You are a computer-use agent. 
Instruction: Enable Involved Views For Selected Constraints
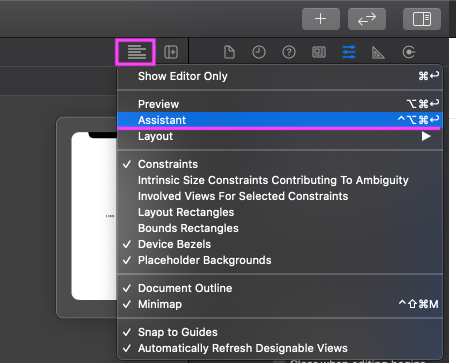tap(280, 196)
